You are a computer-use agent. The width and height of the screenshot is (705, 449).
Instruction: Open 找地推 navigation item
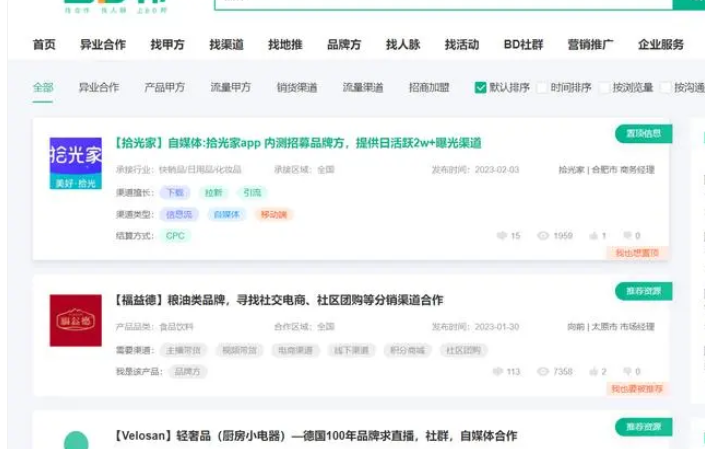click(x=285, y=44)
